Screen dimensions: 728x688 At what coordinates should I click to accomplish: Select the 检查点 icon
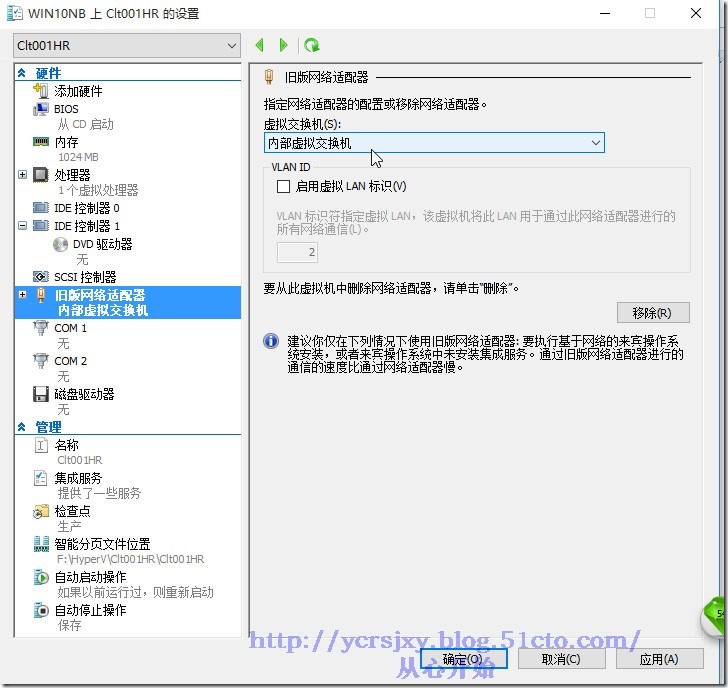tap(41, 511)
